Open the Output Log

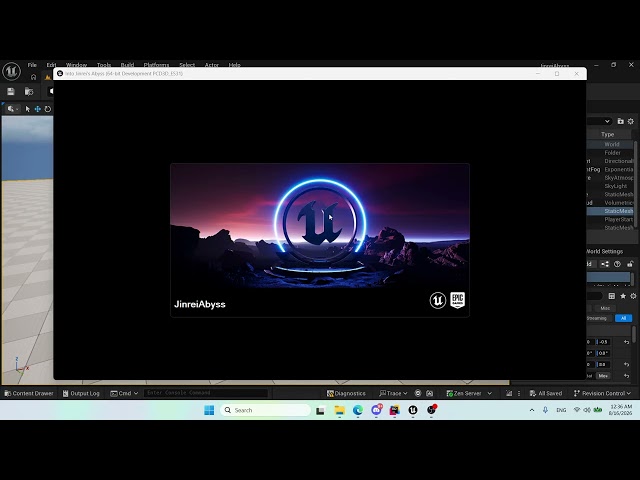tap(81, 393)
